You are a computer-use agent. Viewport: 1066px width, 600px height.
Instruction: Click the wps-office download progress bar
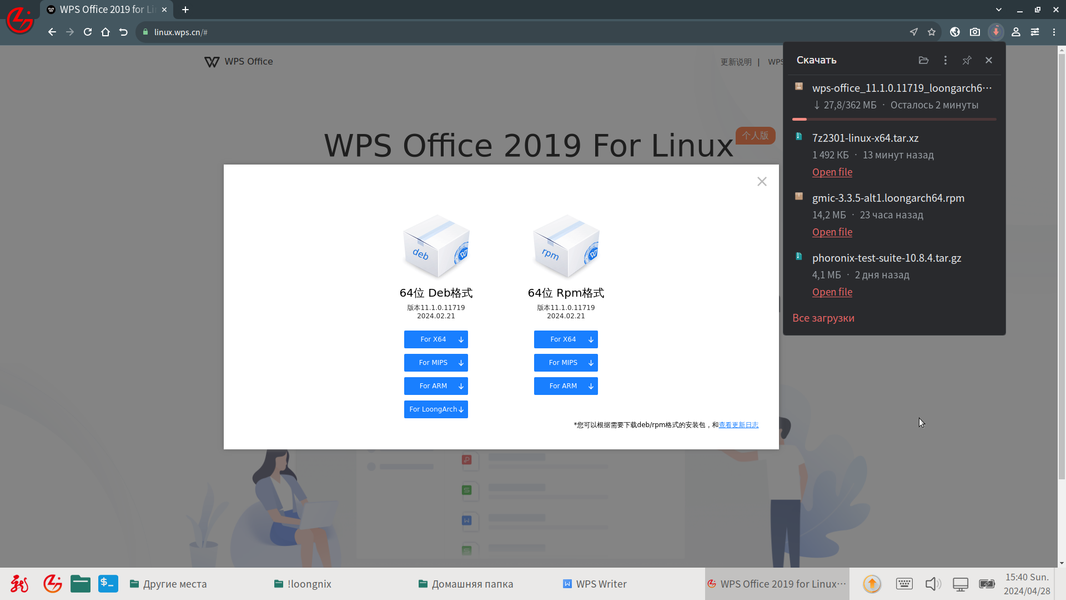coord(894,119)
